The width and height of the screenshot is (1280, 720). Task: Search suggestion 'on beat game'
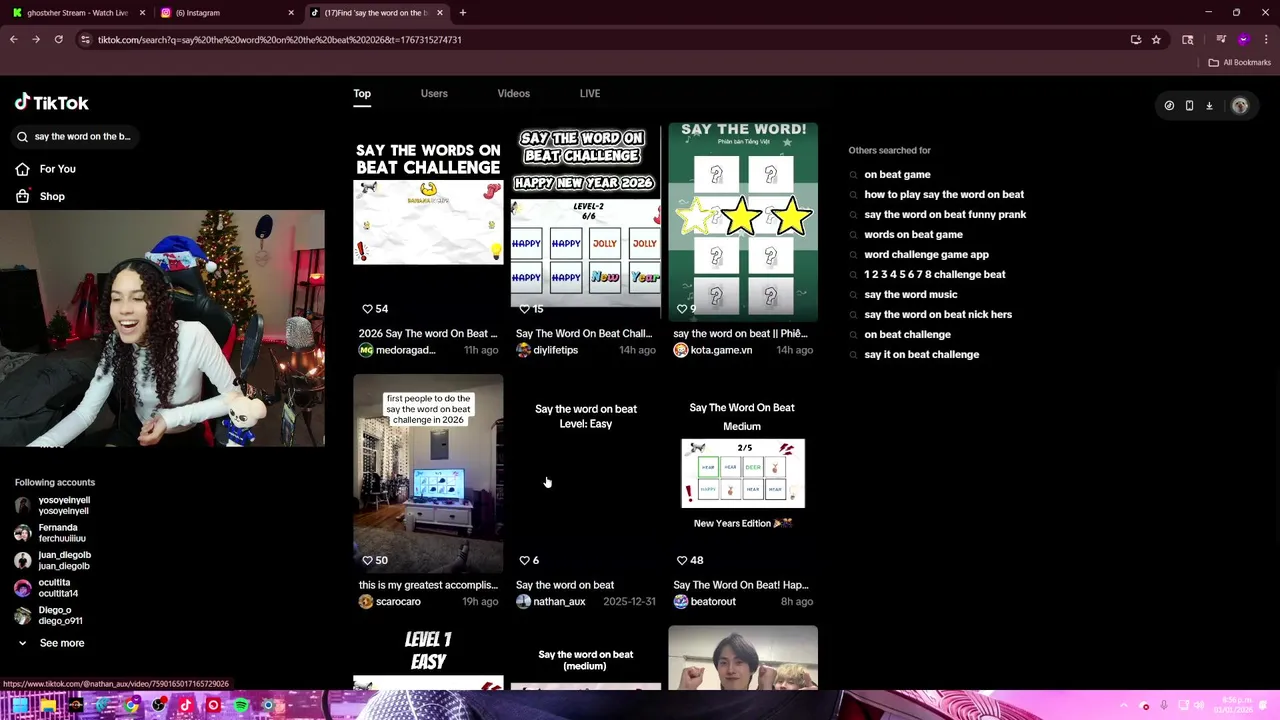click(897, 174)
